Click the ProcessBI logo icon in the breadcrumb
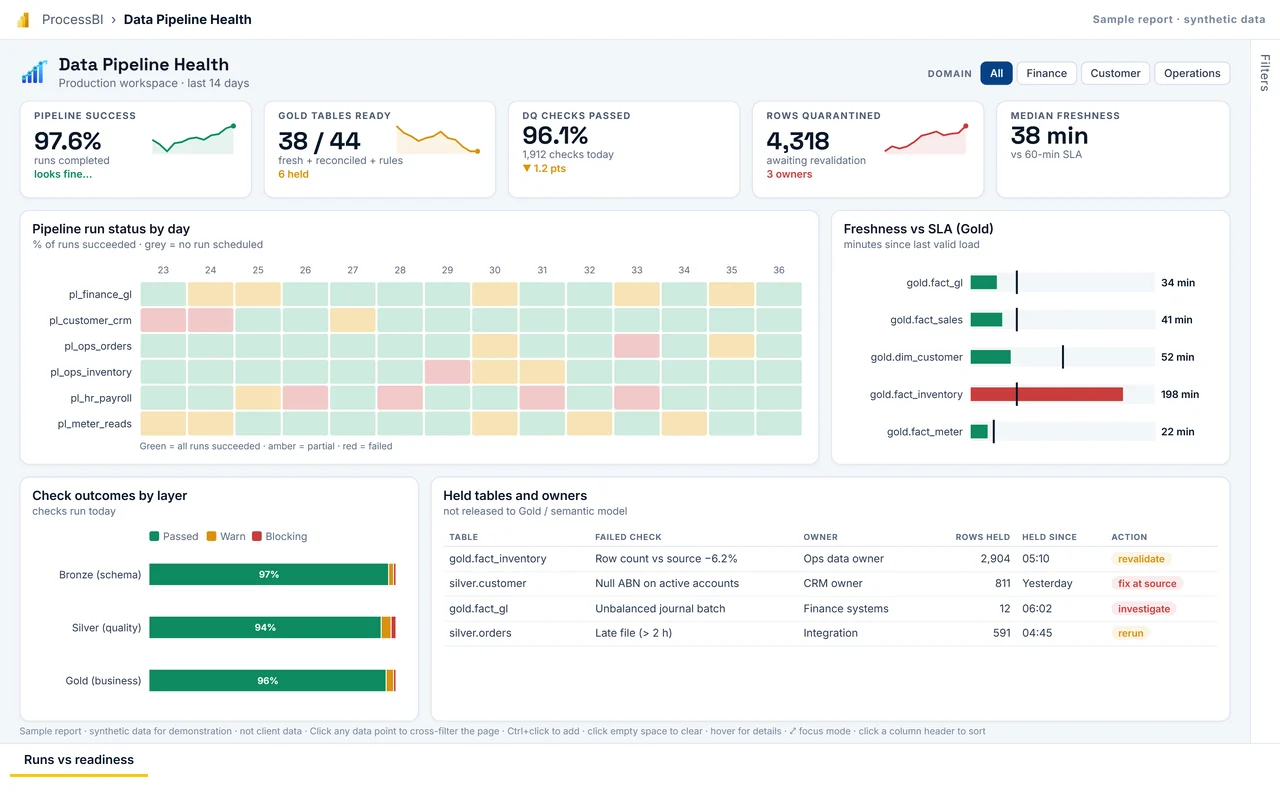 [x=23, y=20]
